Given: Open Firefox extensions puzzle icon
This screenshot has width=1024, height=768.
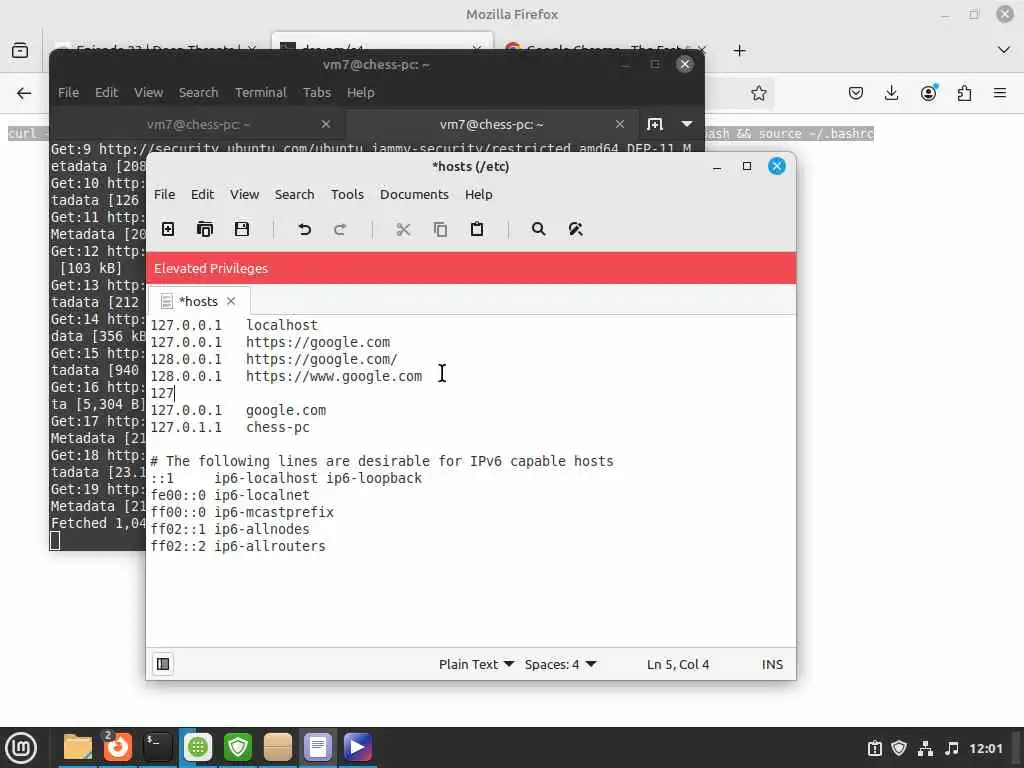Looking at the screenshot, I should tap(964, 93).
